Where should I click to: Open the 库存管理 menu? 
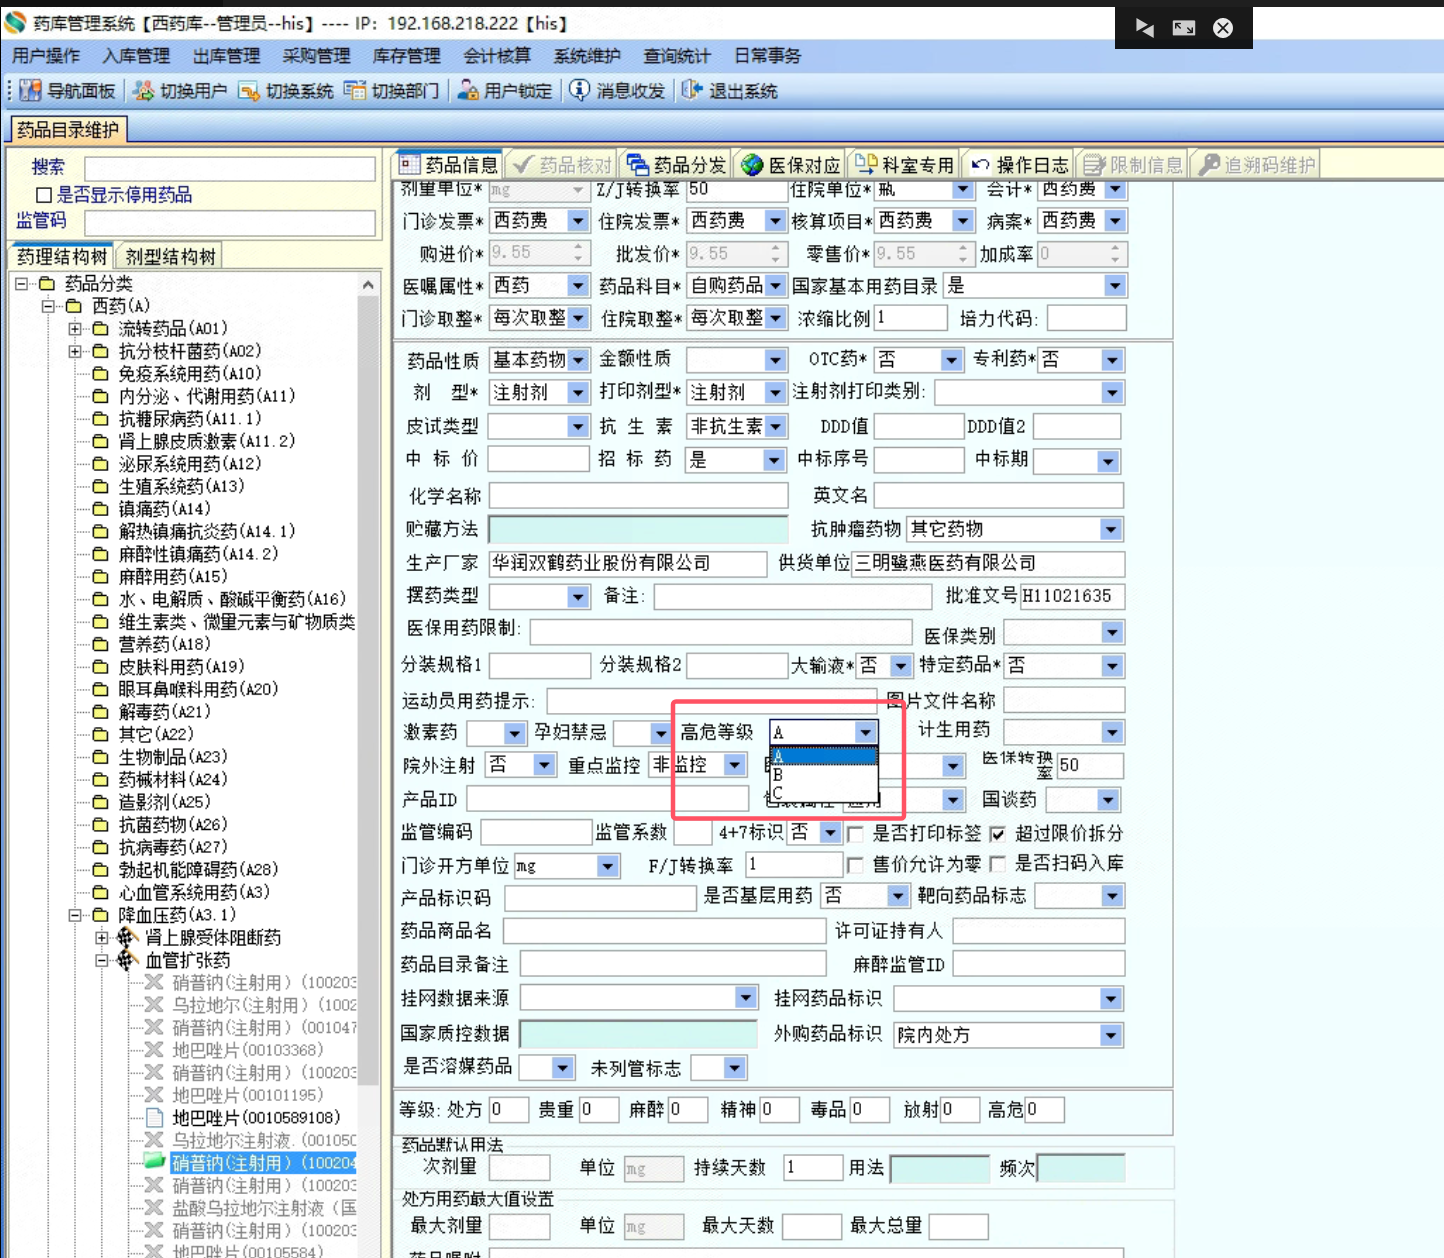click(x=407, y=56)
